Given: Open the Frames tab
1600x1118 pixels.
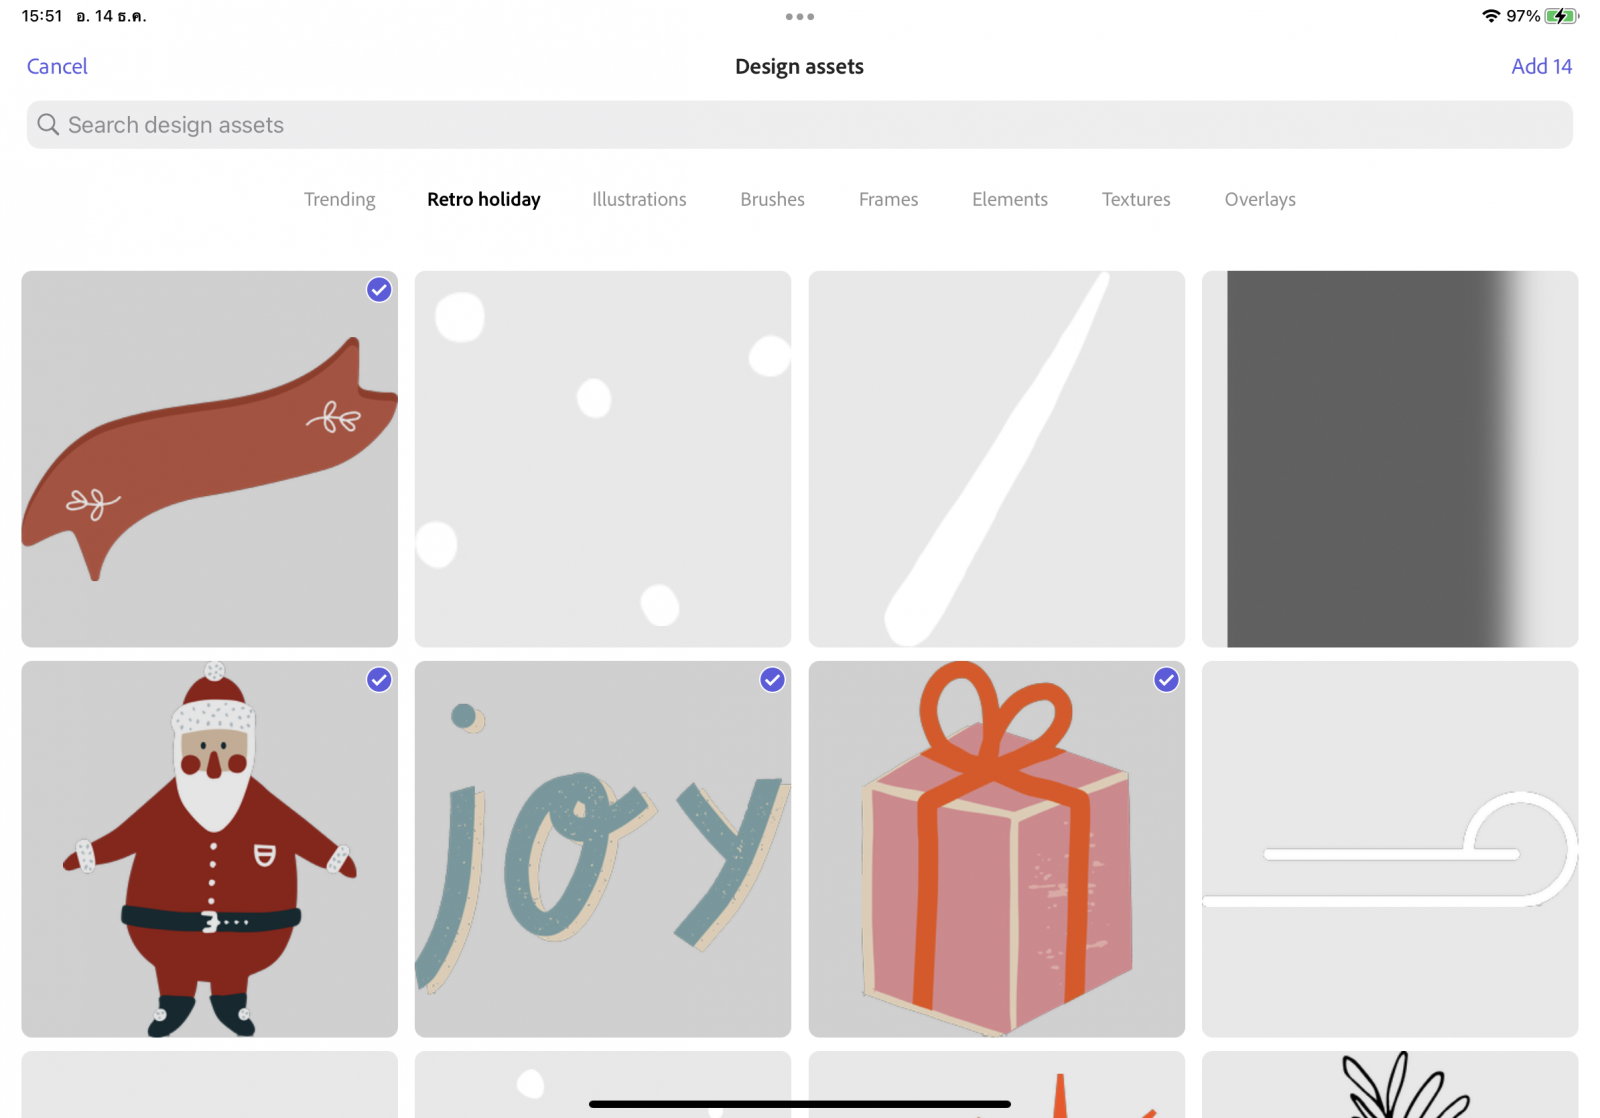Looking at the screenshot, I should click(x=888, y=199).
